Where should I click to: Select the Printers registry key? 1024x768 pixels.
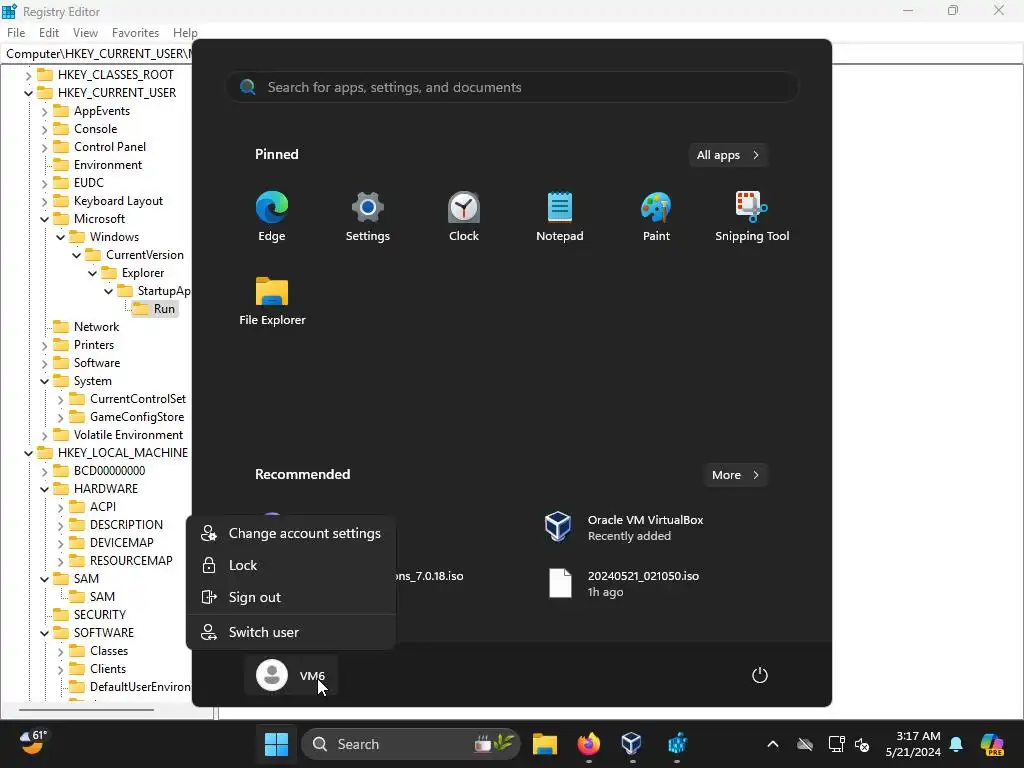pos(93,345)
